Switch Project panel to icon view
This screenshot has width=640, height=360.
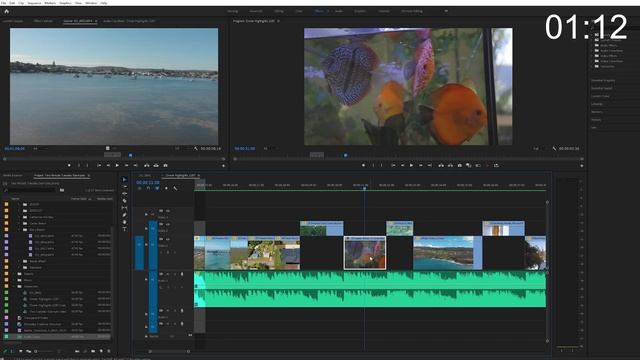[x=21, y=351]
